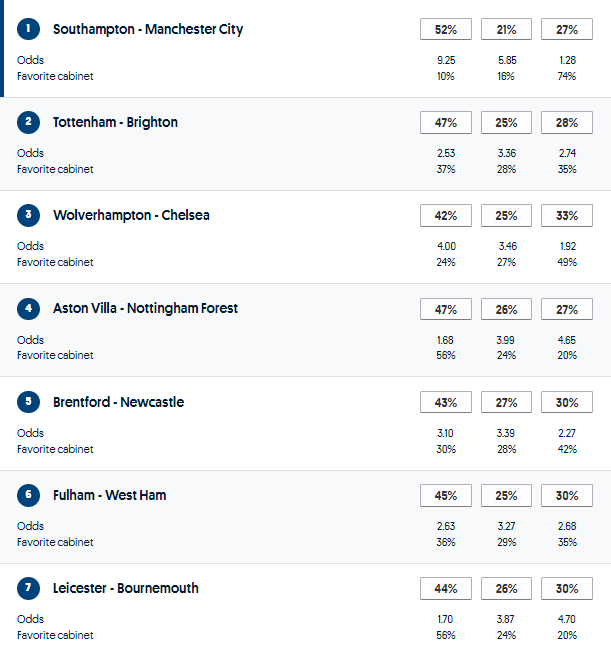Viewport: 611px width, 651px height.
Task: Open the Southampton - Manchester City match title
Action: pos(148,29)
